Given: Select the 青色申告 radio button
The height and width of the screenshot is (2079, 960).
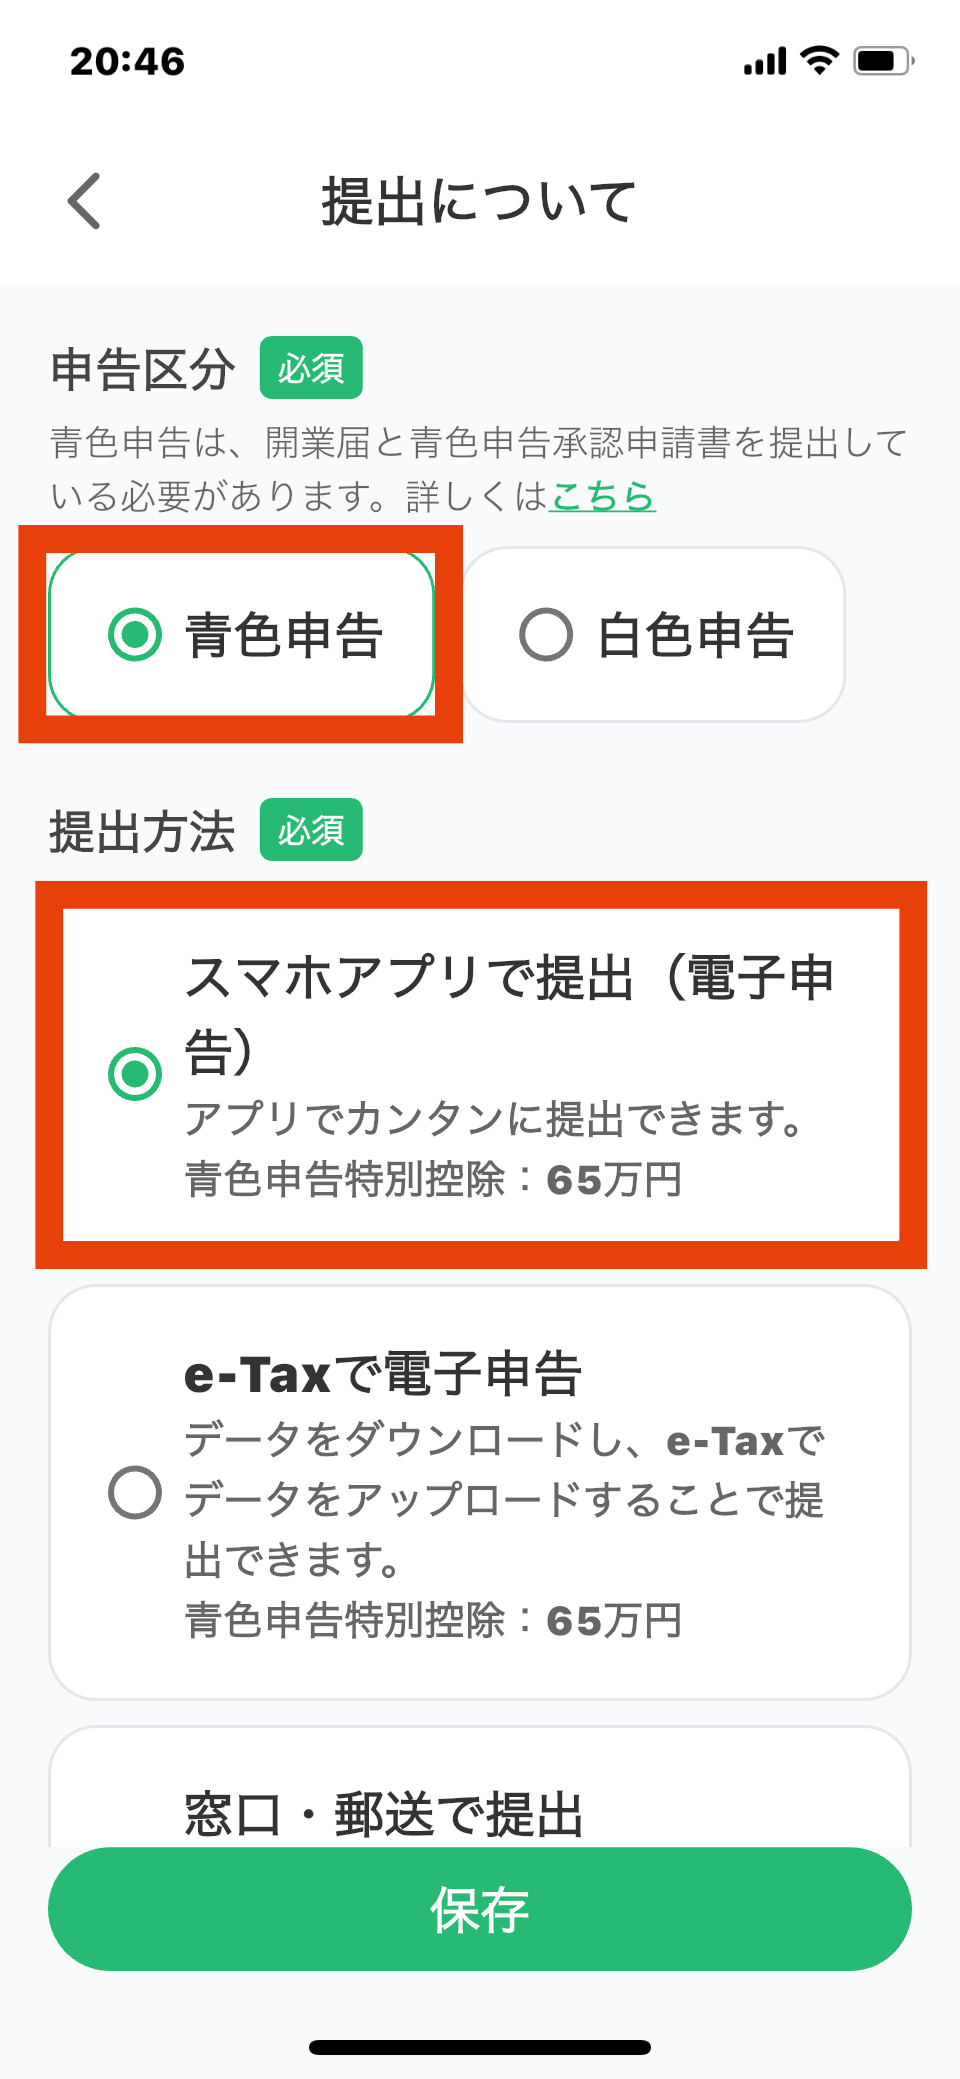Looking at the screenshot, I should (x=135, y=634).
